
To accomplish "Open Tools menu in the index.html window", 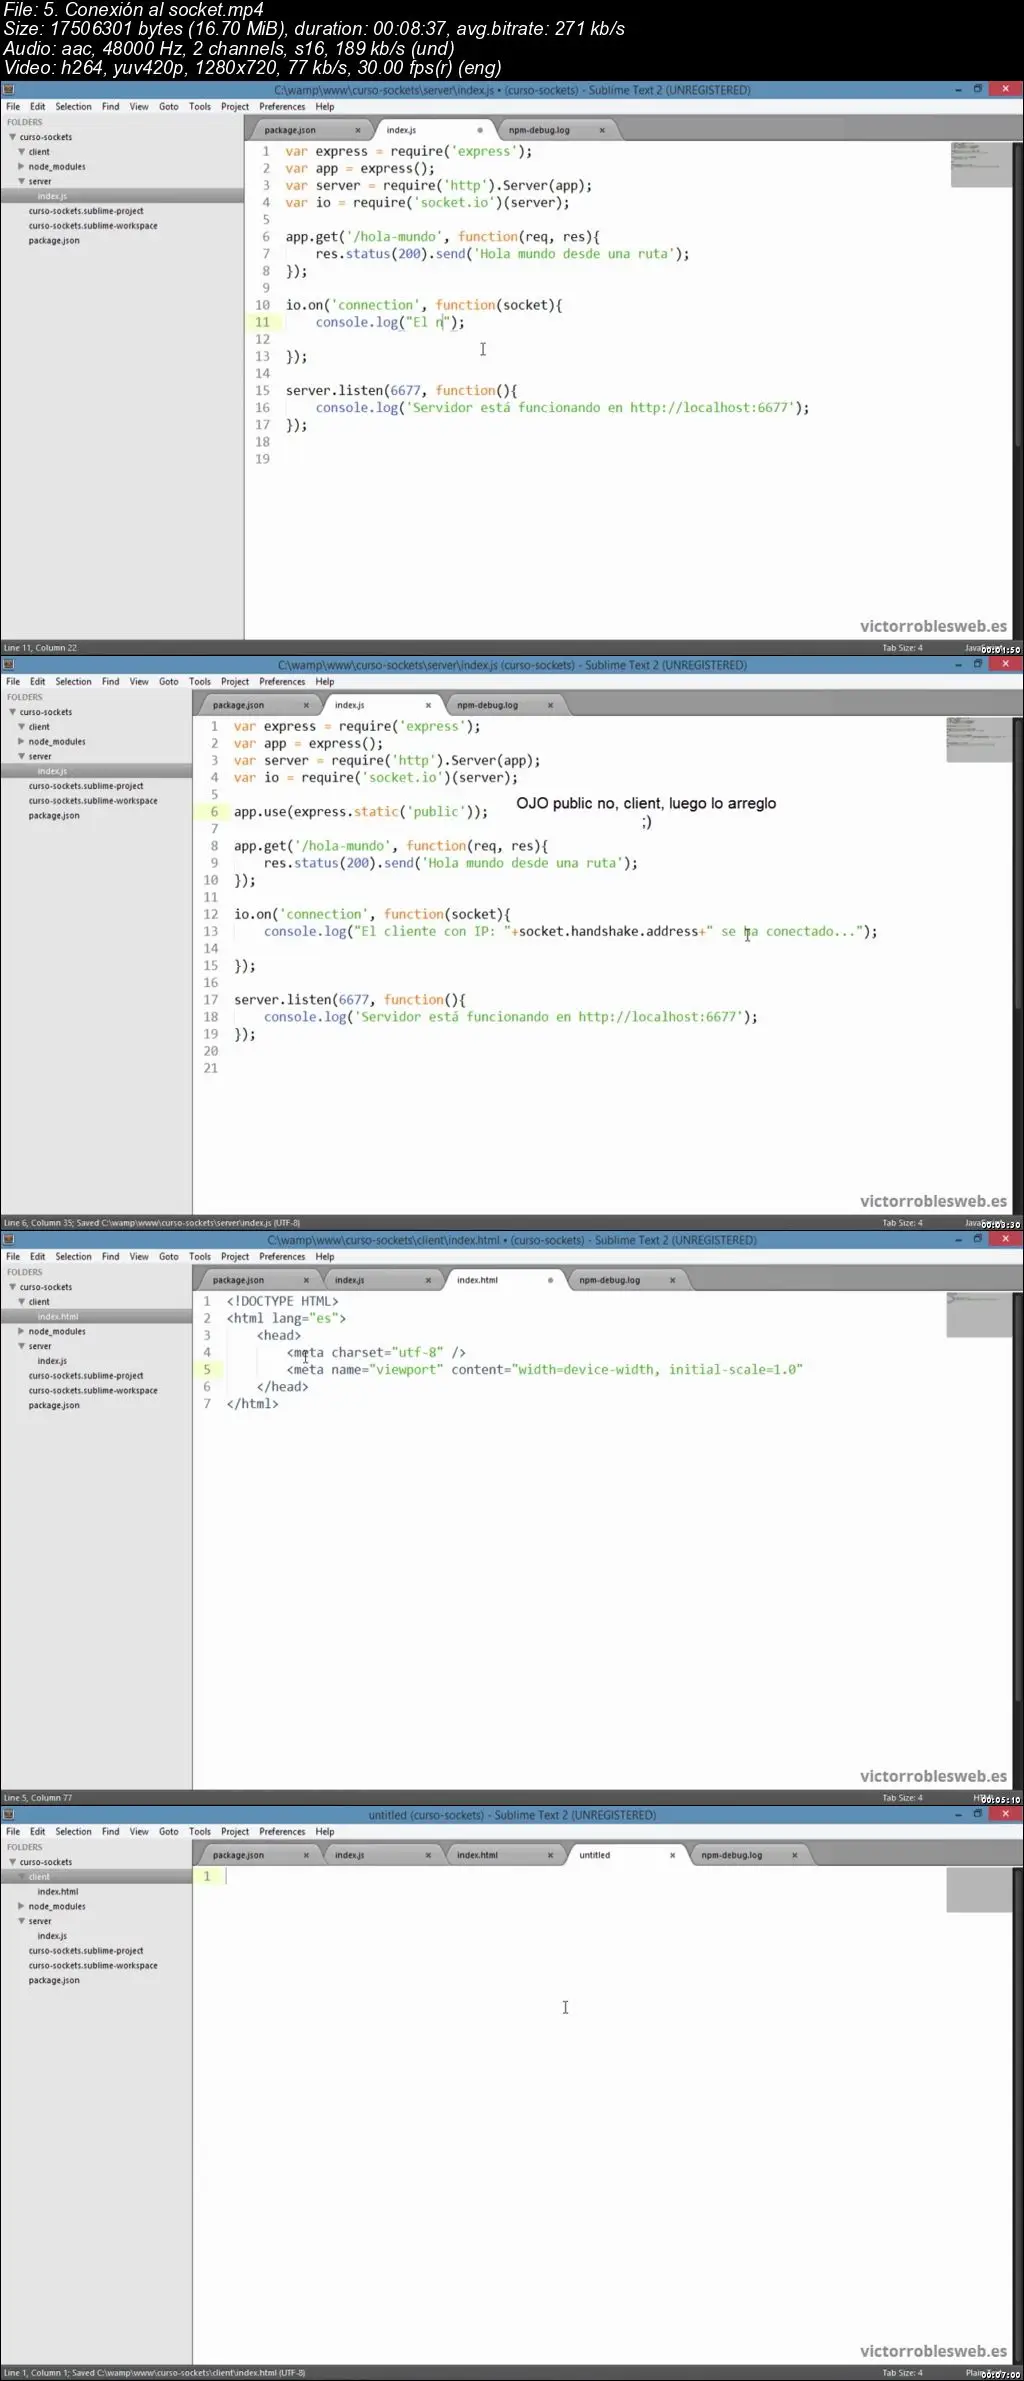I will pos(200,1257).
